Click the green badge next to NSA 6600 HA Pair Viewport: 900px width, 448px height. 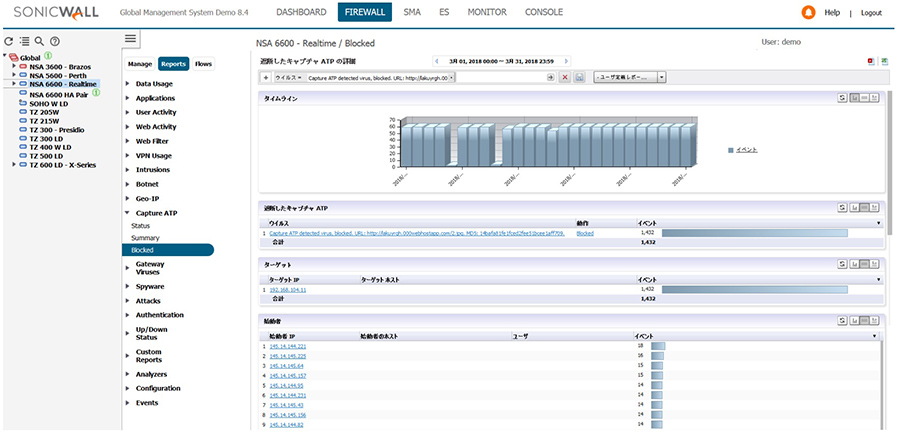tap(96, 93)
